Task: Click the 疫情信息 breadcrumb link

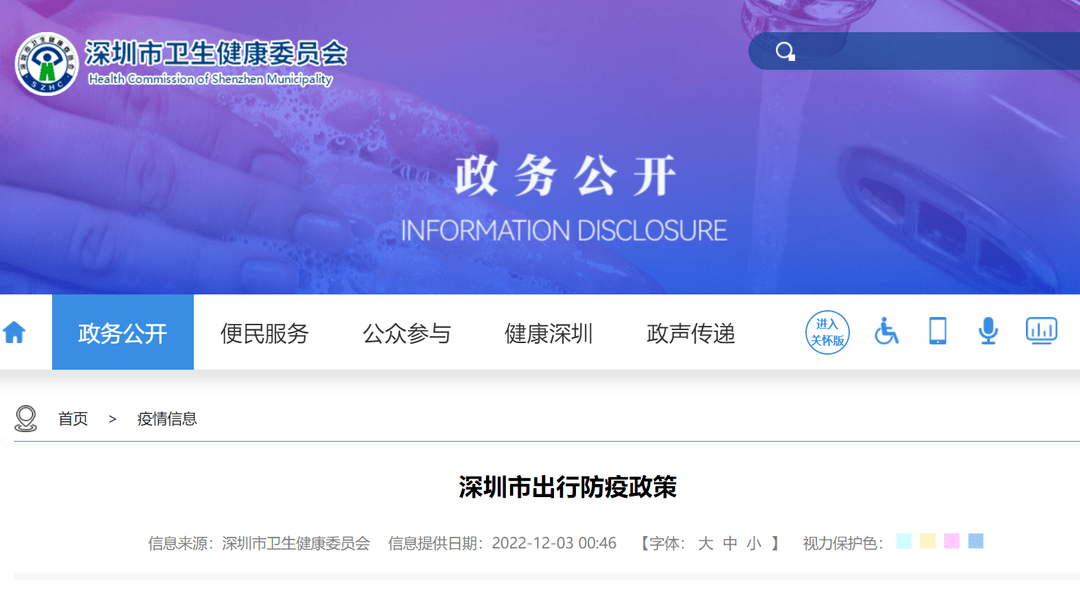Action: pos(167,419)
